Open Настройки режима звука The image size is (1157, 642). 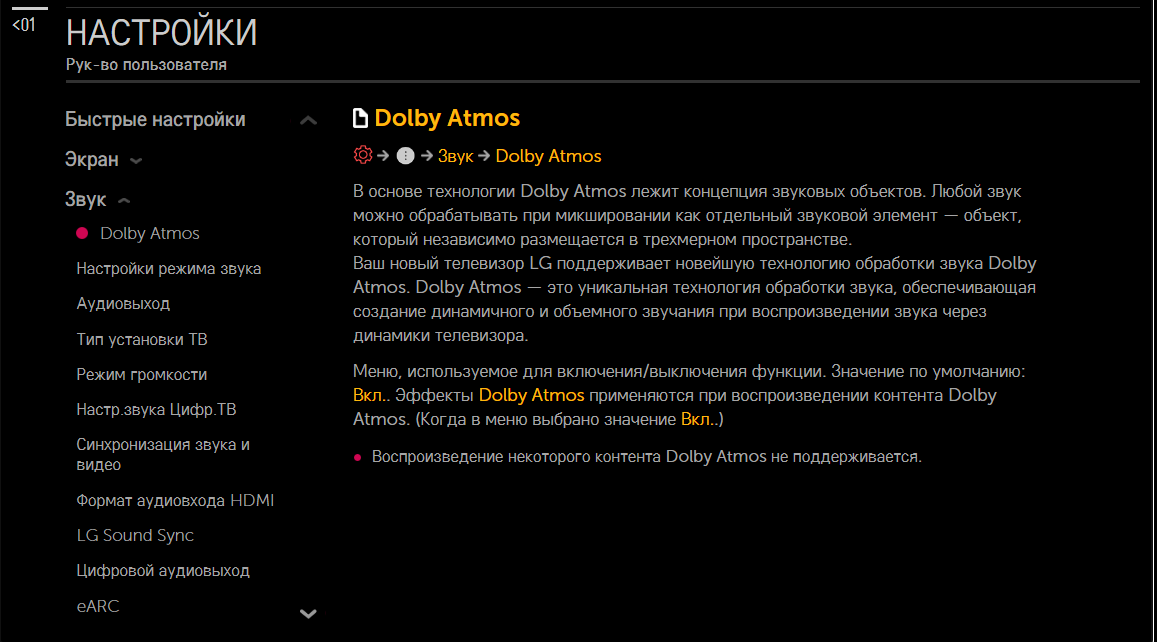coord(168,268)
